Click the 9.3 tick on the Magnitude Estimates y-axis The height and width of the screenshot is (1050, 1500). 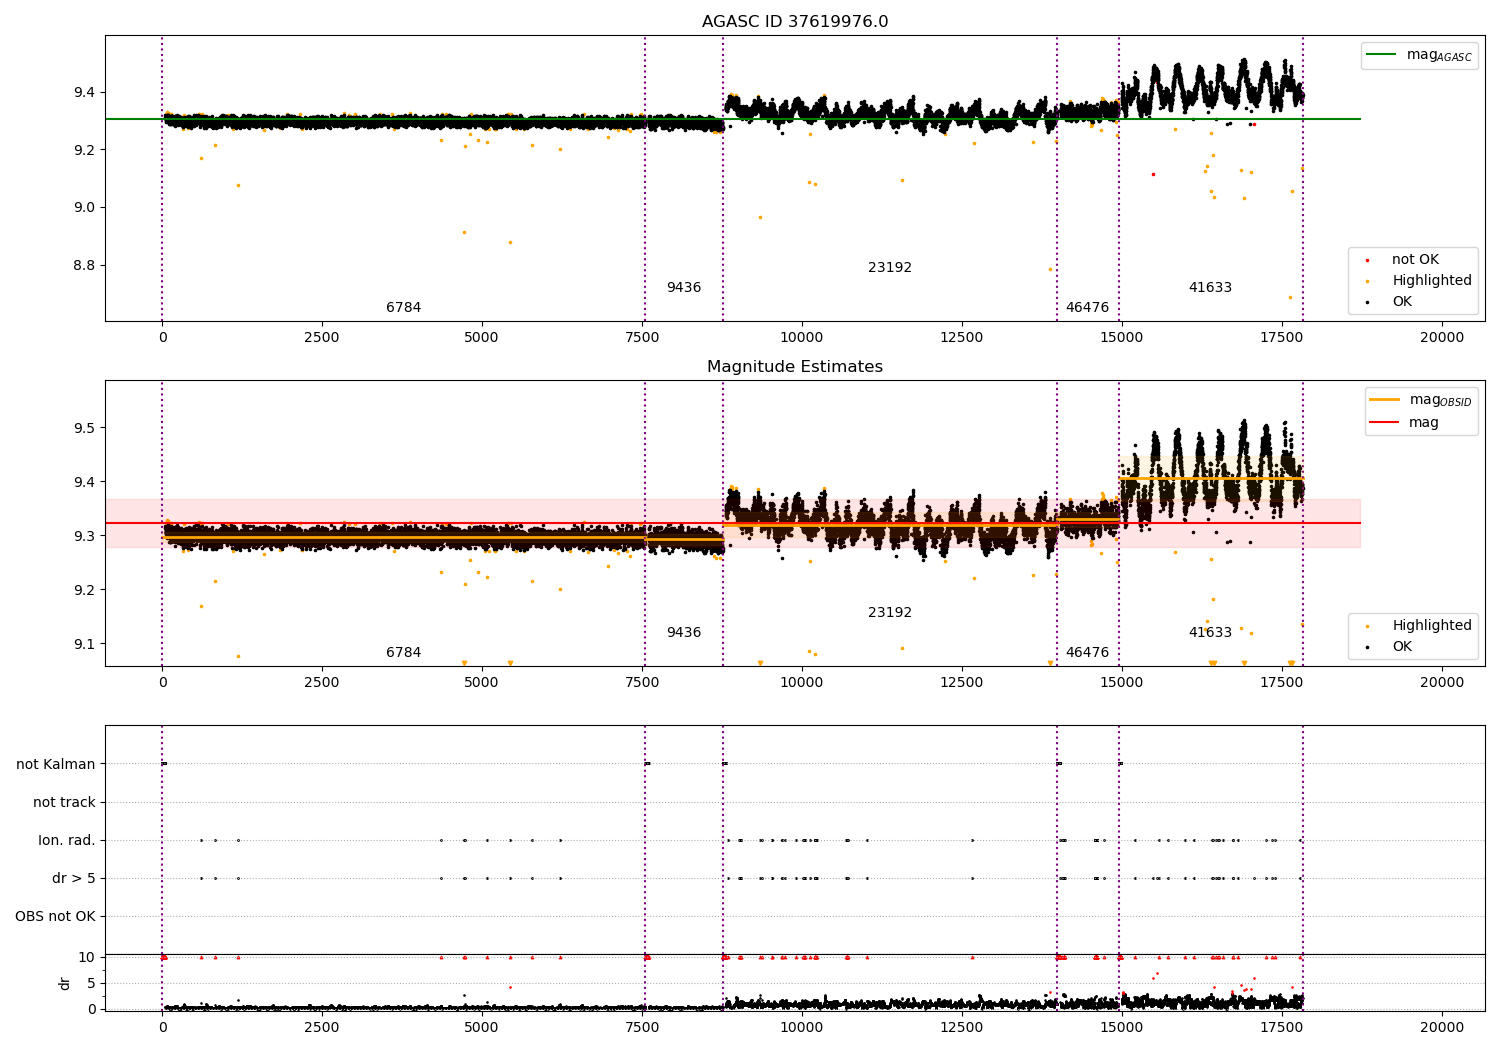click(86, 536)
